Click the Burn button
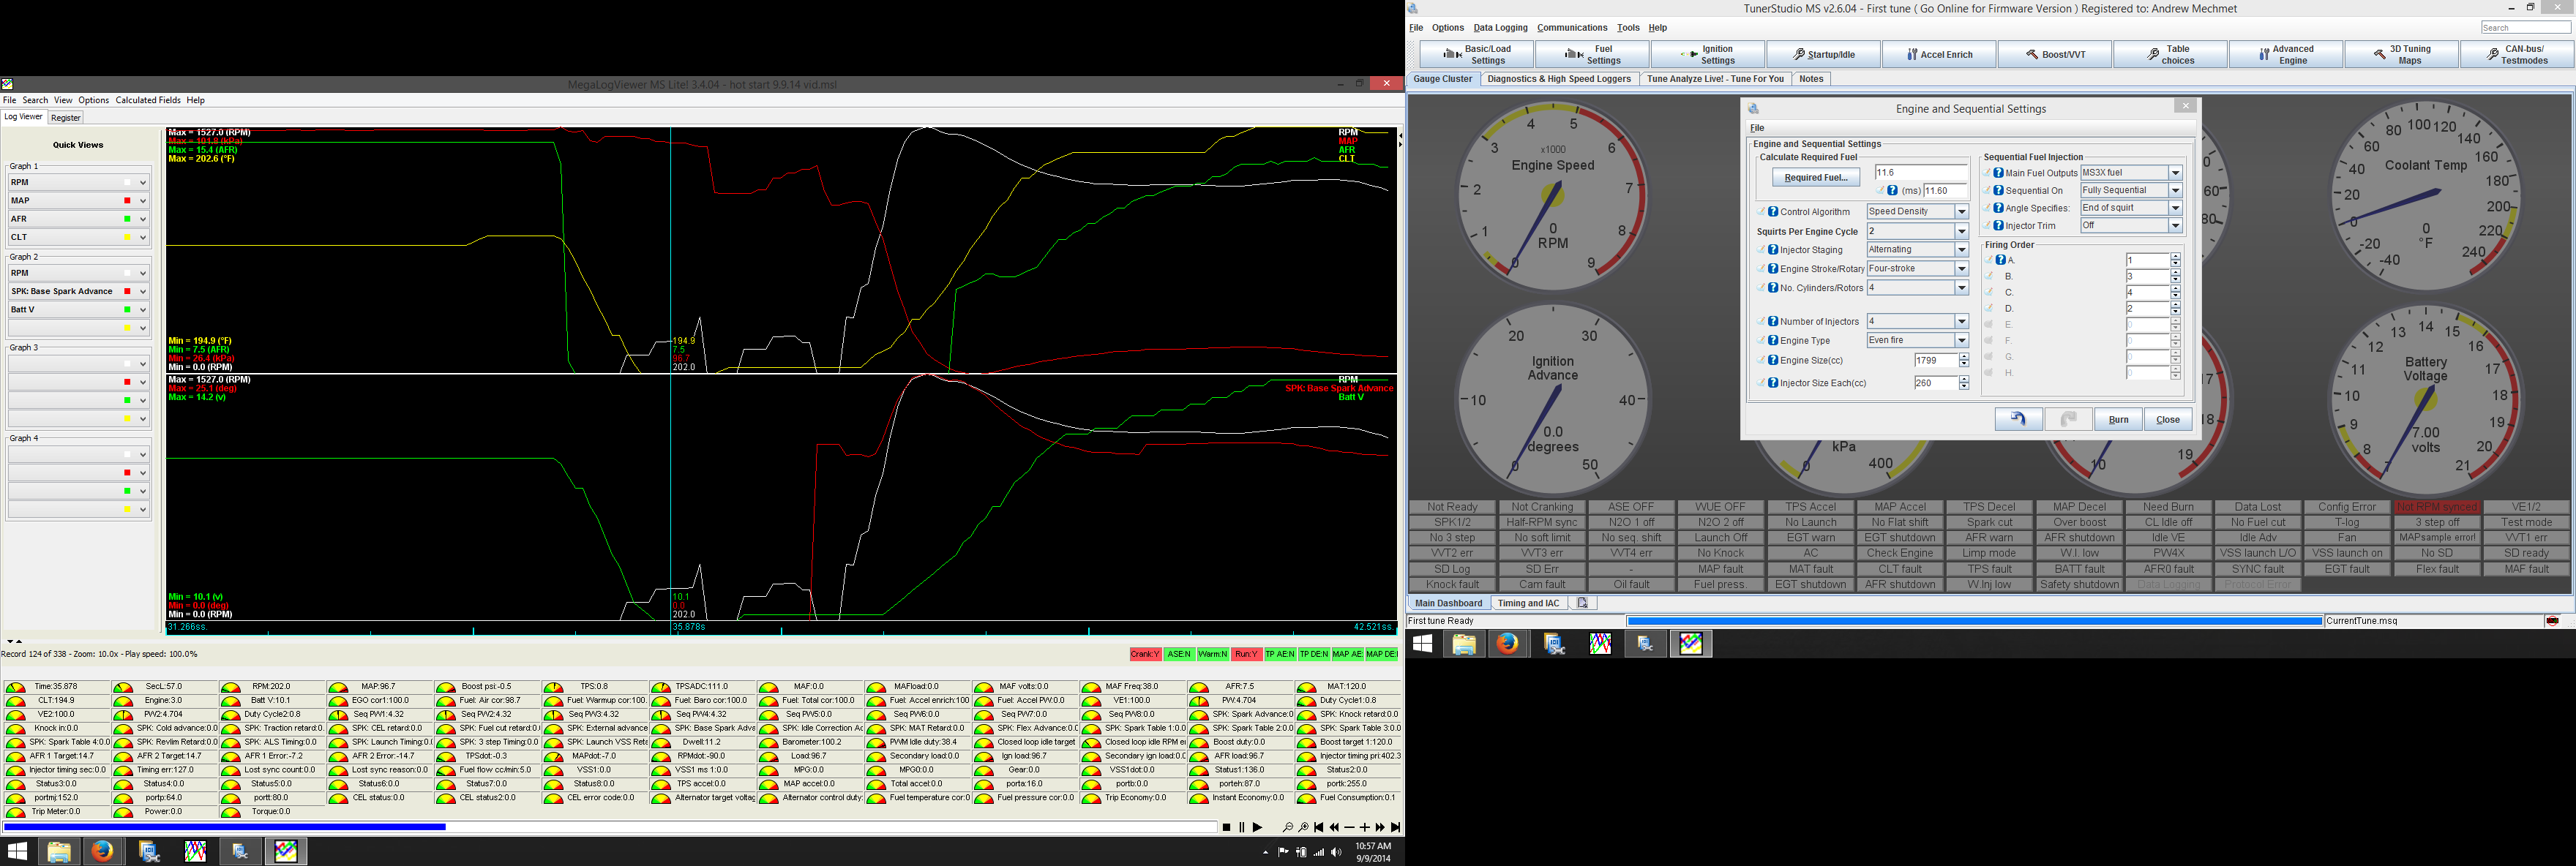Screen dimensions: 2576x866 [2118, 419]
